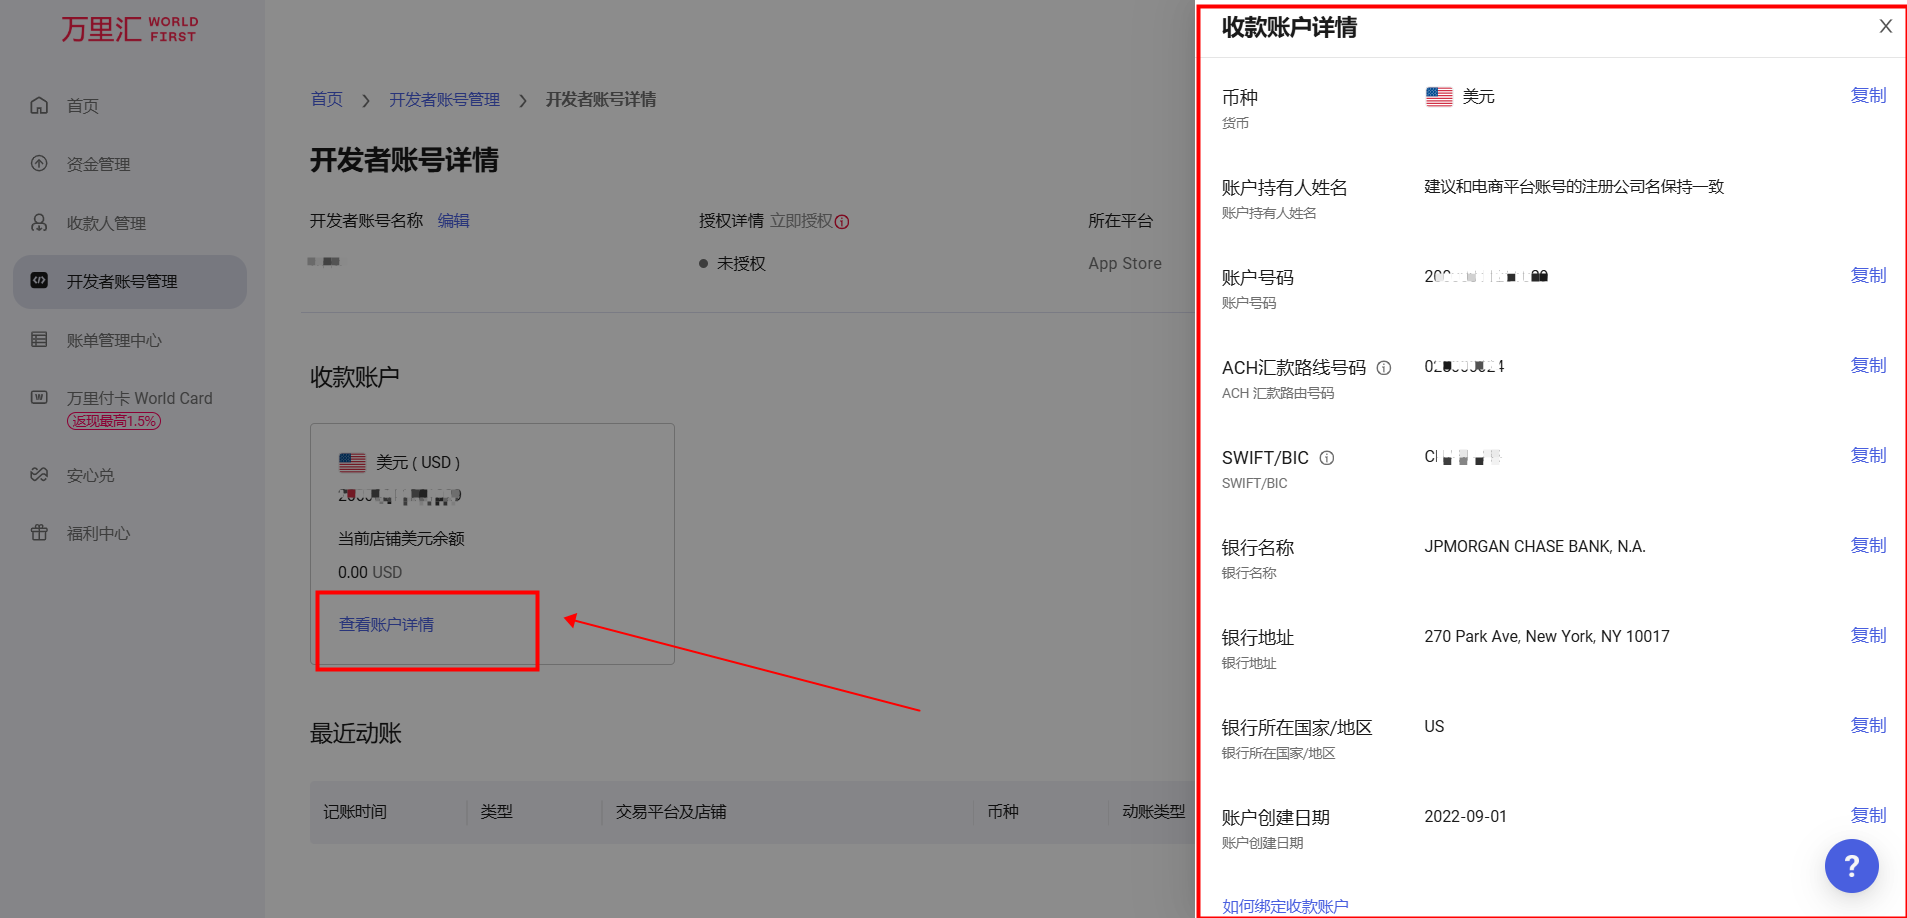
Task: Click the 资金管理 sidebar icon
Action: tap(39, 163)
